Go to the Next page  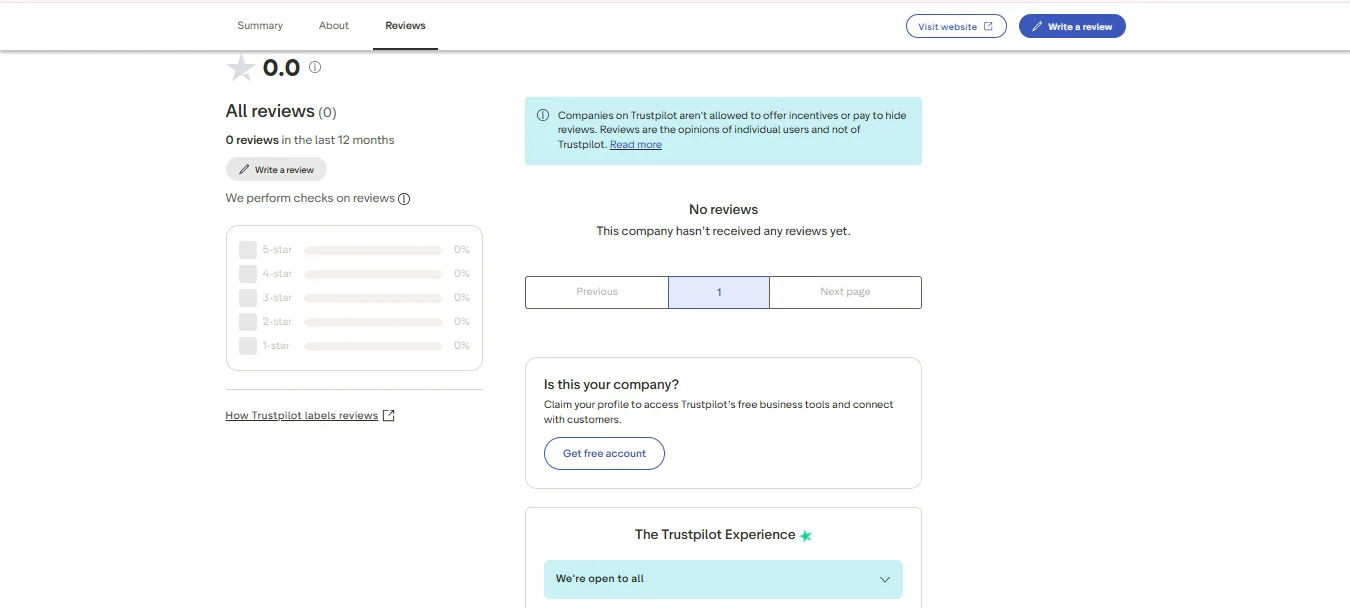point(845,292)
